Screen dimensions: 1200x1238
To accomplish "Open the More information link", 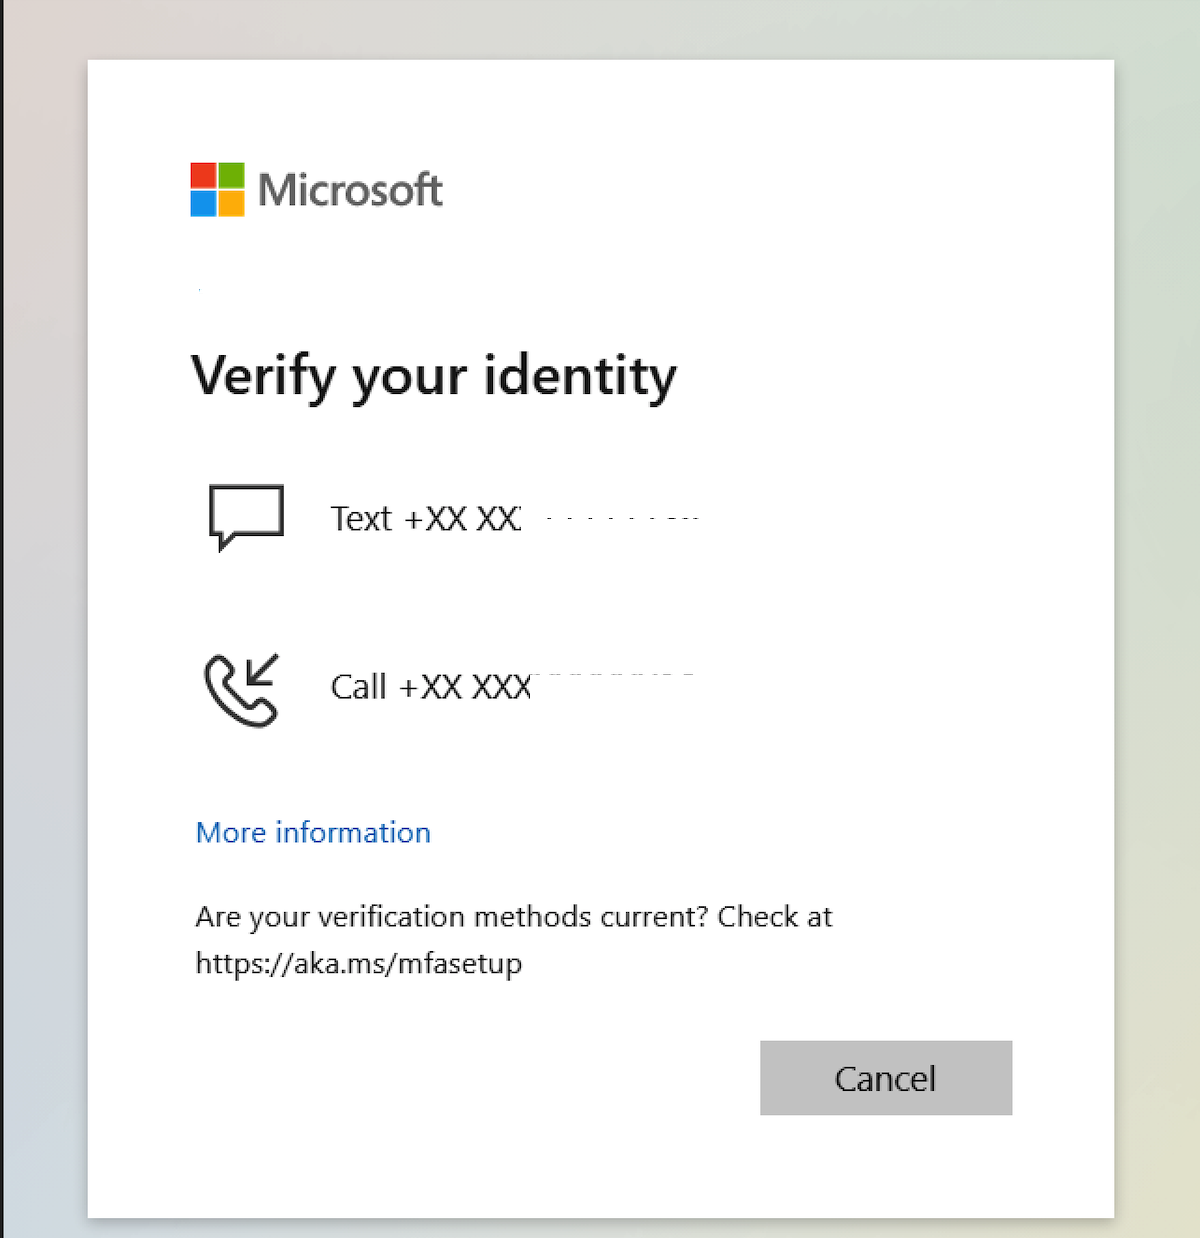I will (313, 832).
